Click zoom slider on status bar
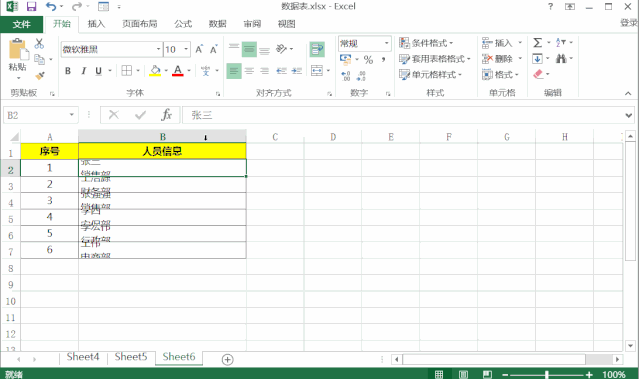639x379 pixels. point(546,375)
